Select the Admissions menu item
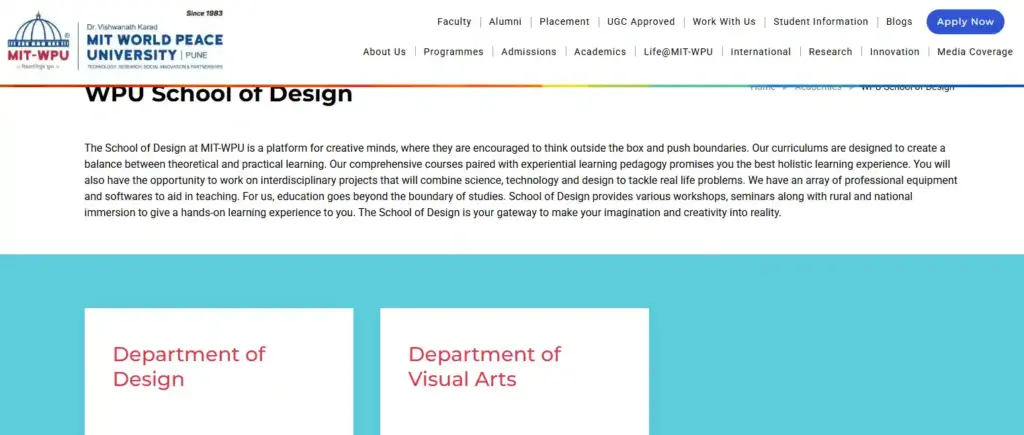Viewport: 1024px width, 435px height. tap(529, 52)
